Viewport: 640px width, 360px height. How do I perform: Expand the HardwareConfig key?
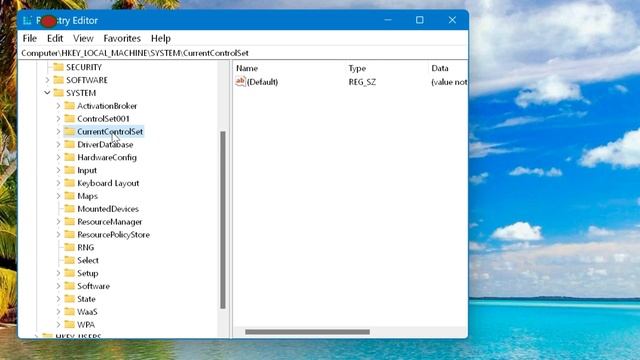(58, 157)
